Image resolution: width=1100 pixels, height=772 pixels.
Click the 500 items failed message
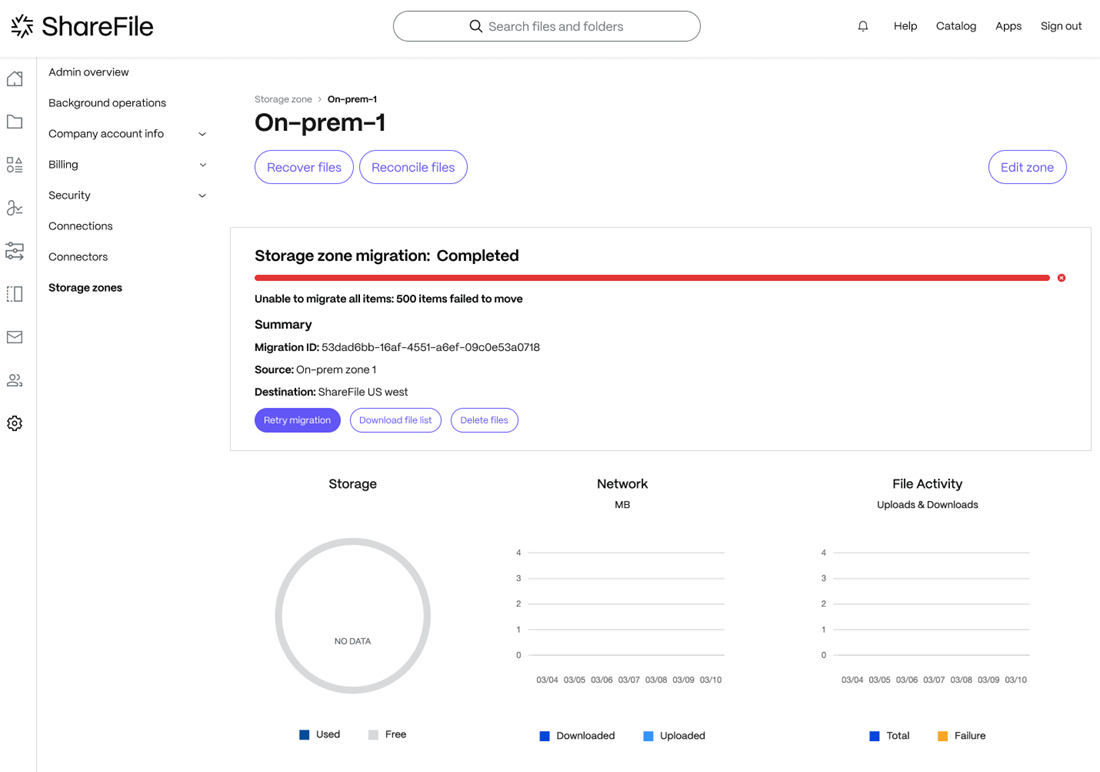389,299
